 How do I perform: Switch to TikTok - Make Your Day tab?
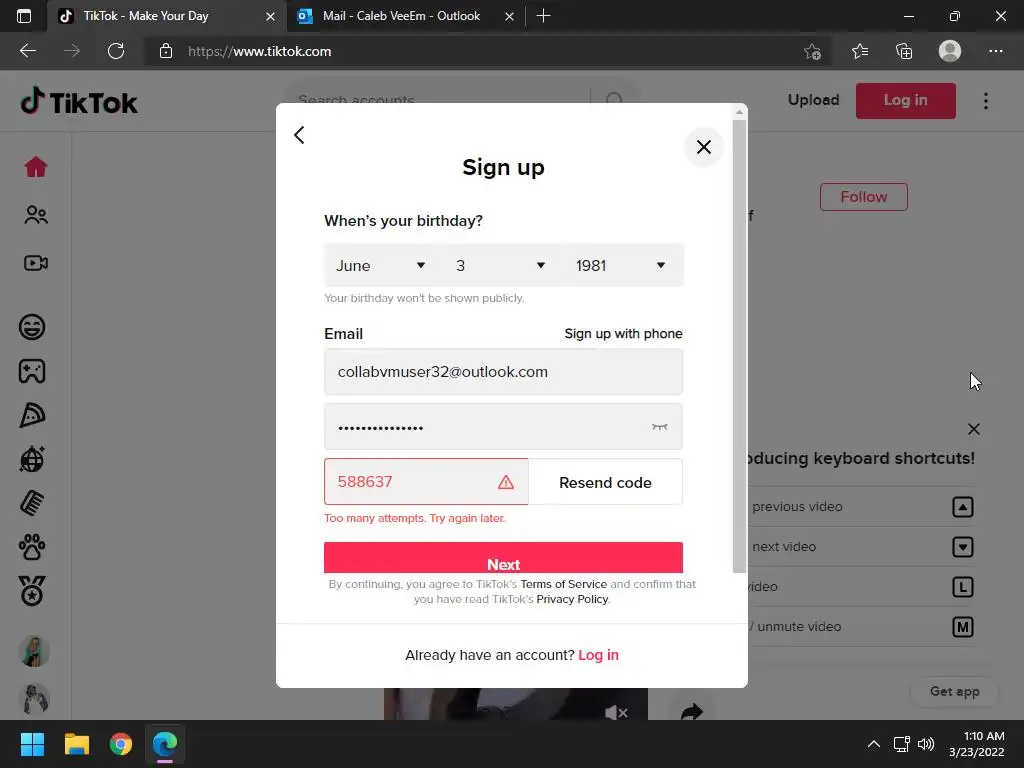click(166, 16)
